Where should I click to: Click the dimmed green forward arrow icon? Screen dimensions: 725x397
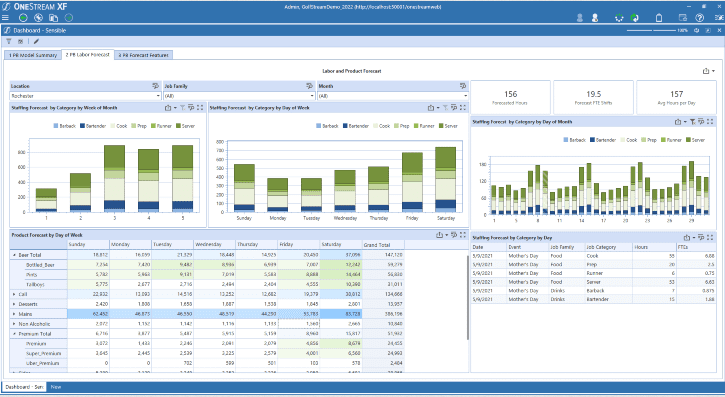(x=69, y=18)
